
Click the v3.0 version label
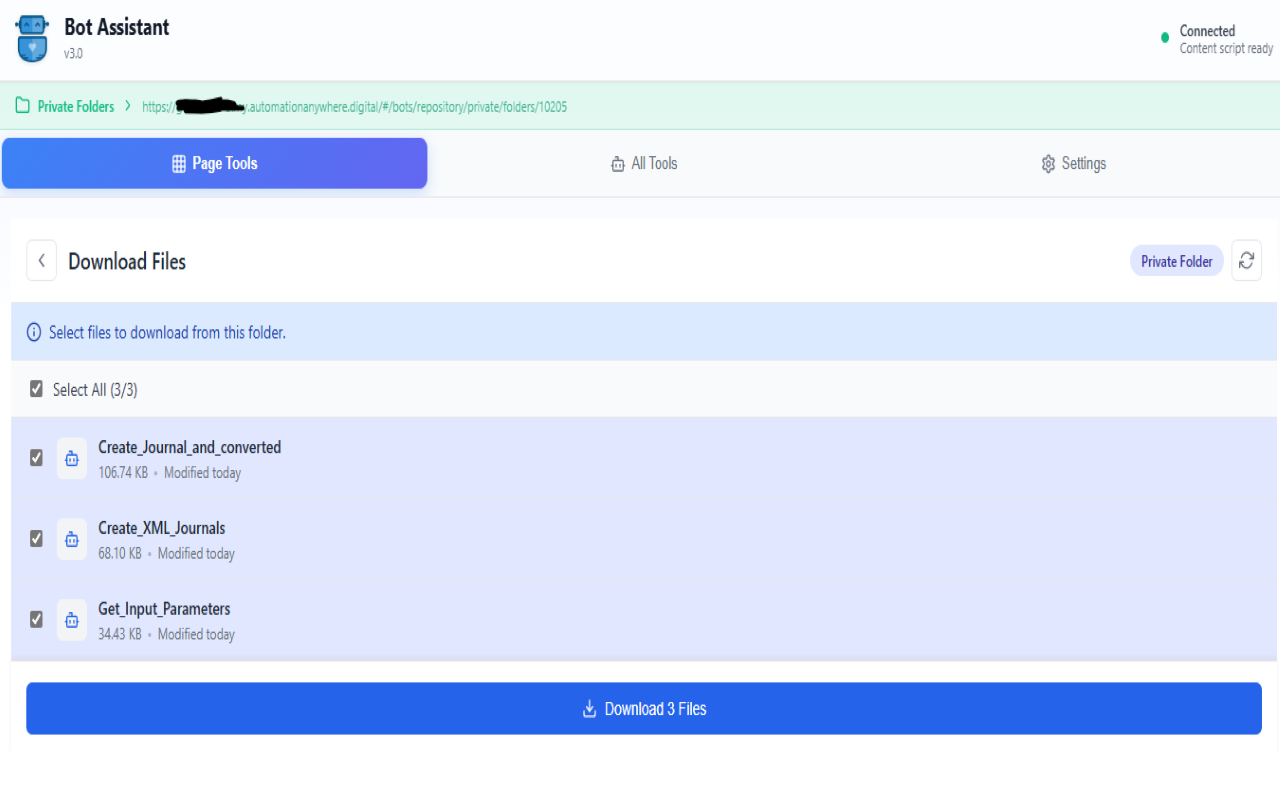pos(73,53)
